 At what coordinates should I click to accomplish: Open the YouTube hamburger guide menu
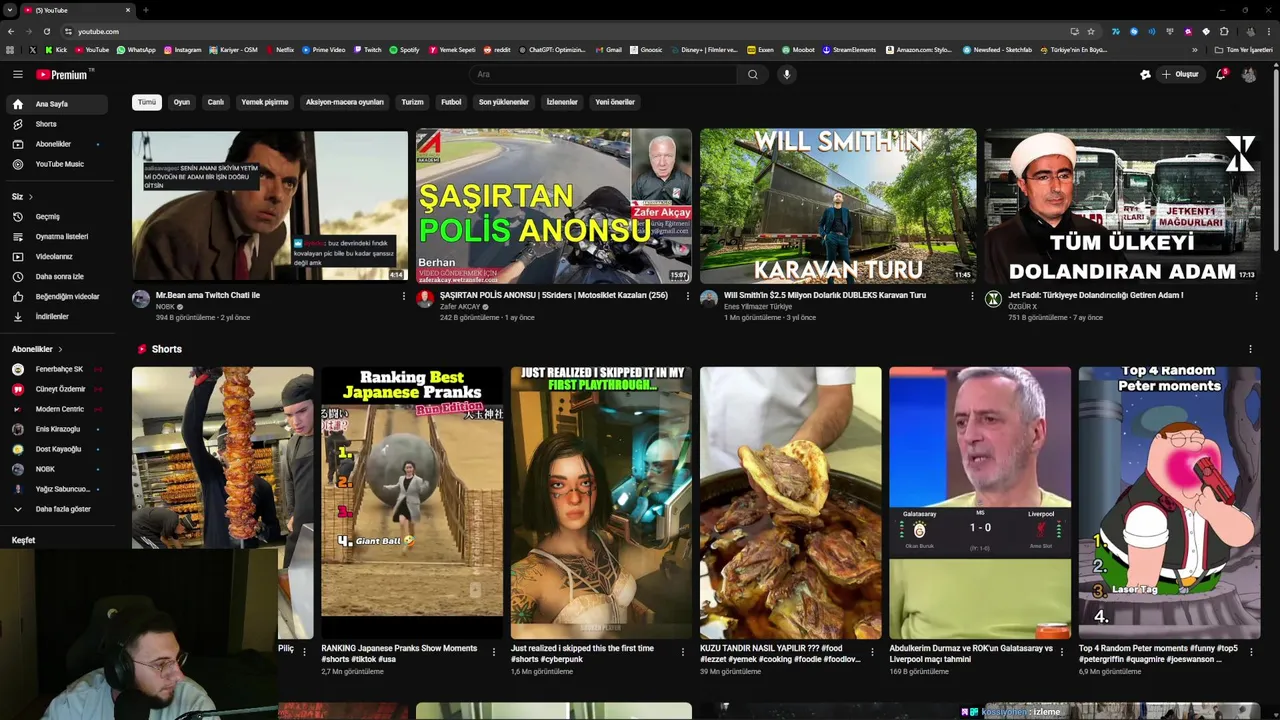(x=17, y=74)
